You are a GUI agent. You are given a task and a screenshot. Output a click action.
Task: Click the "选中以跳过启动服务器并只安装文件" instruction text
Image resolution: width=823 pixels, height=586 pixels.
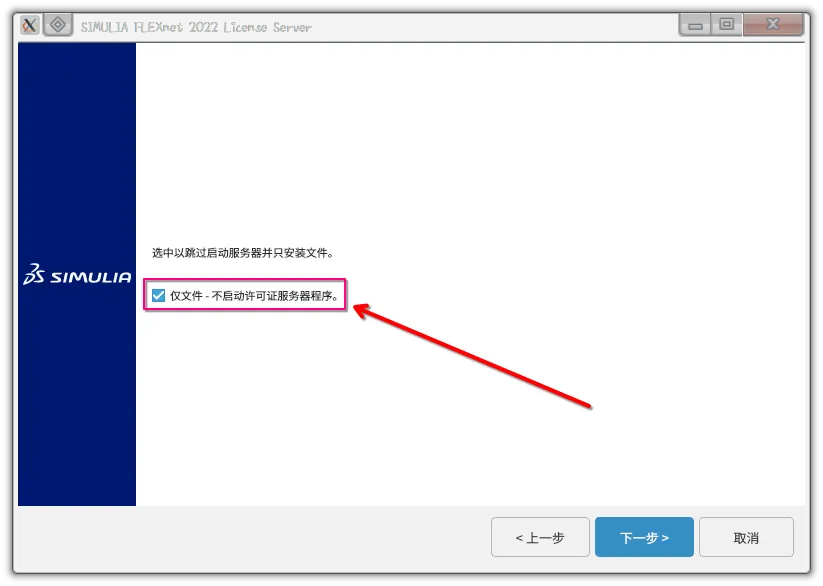pos(241,253)
